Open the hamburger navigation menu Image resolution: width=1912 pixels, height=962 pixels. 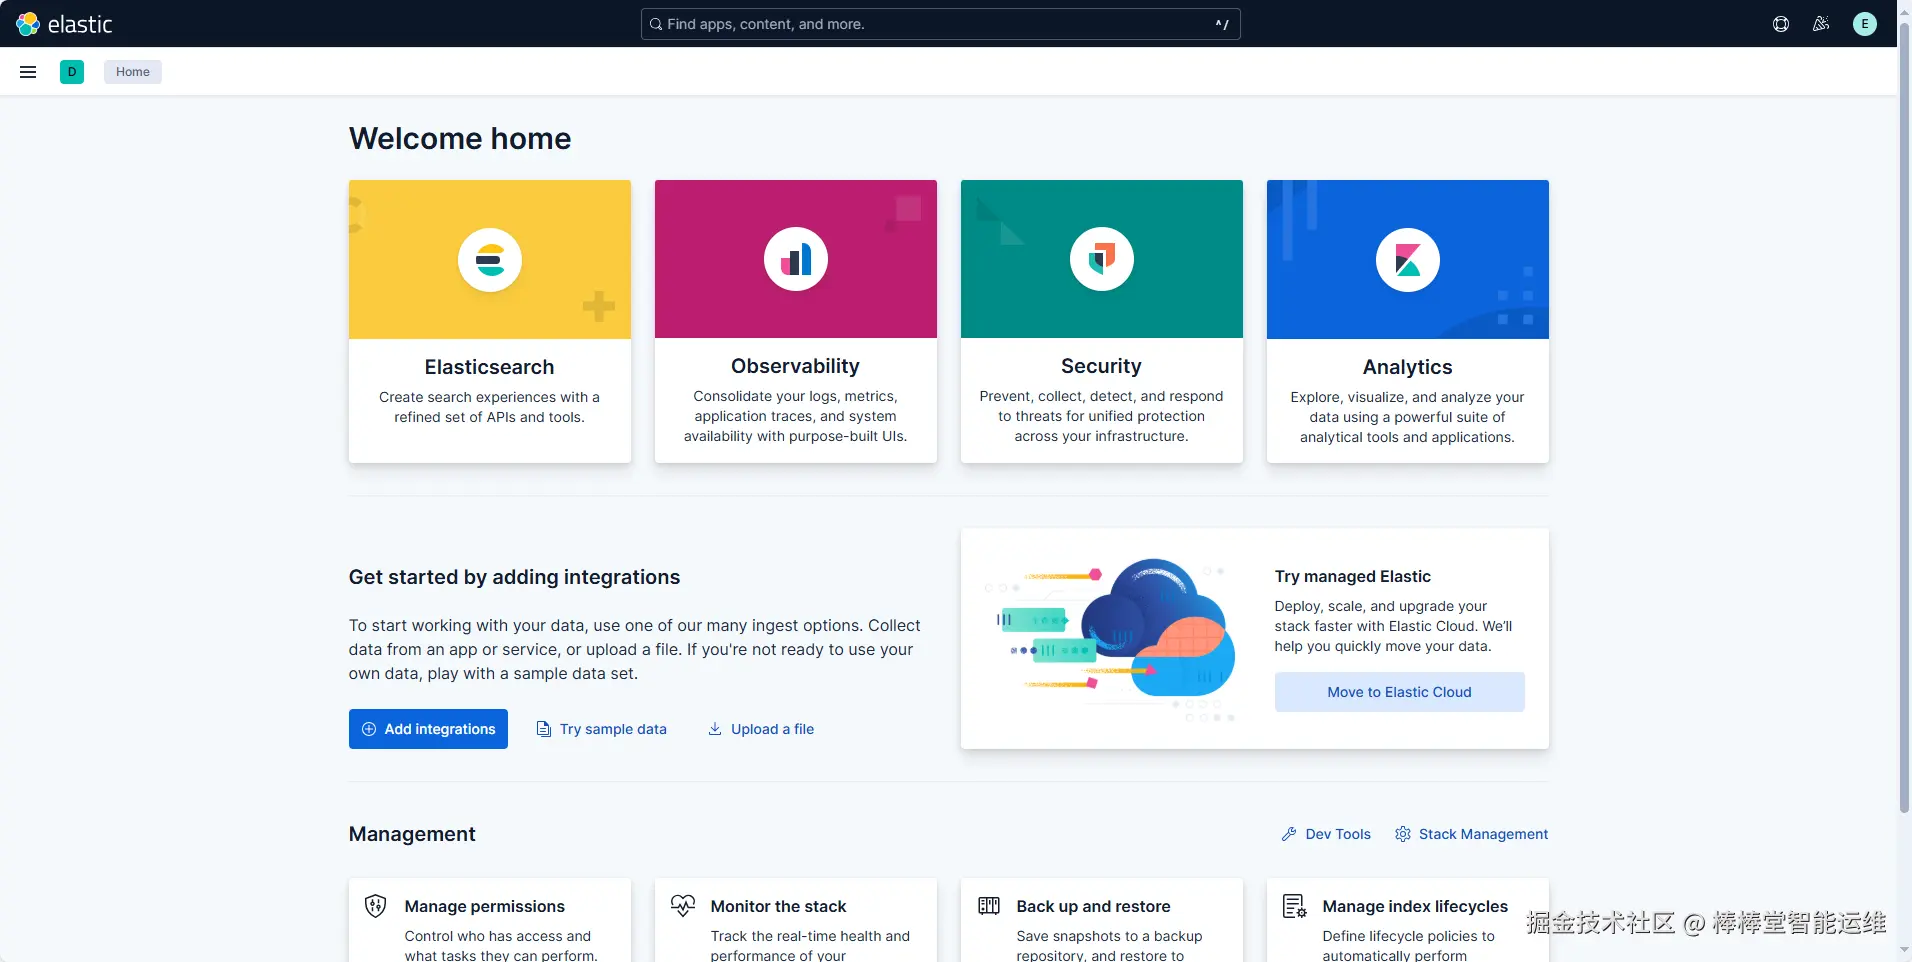28,72
